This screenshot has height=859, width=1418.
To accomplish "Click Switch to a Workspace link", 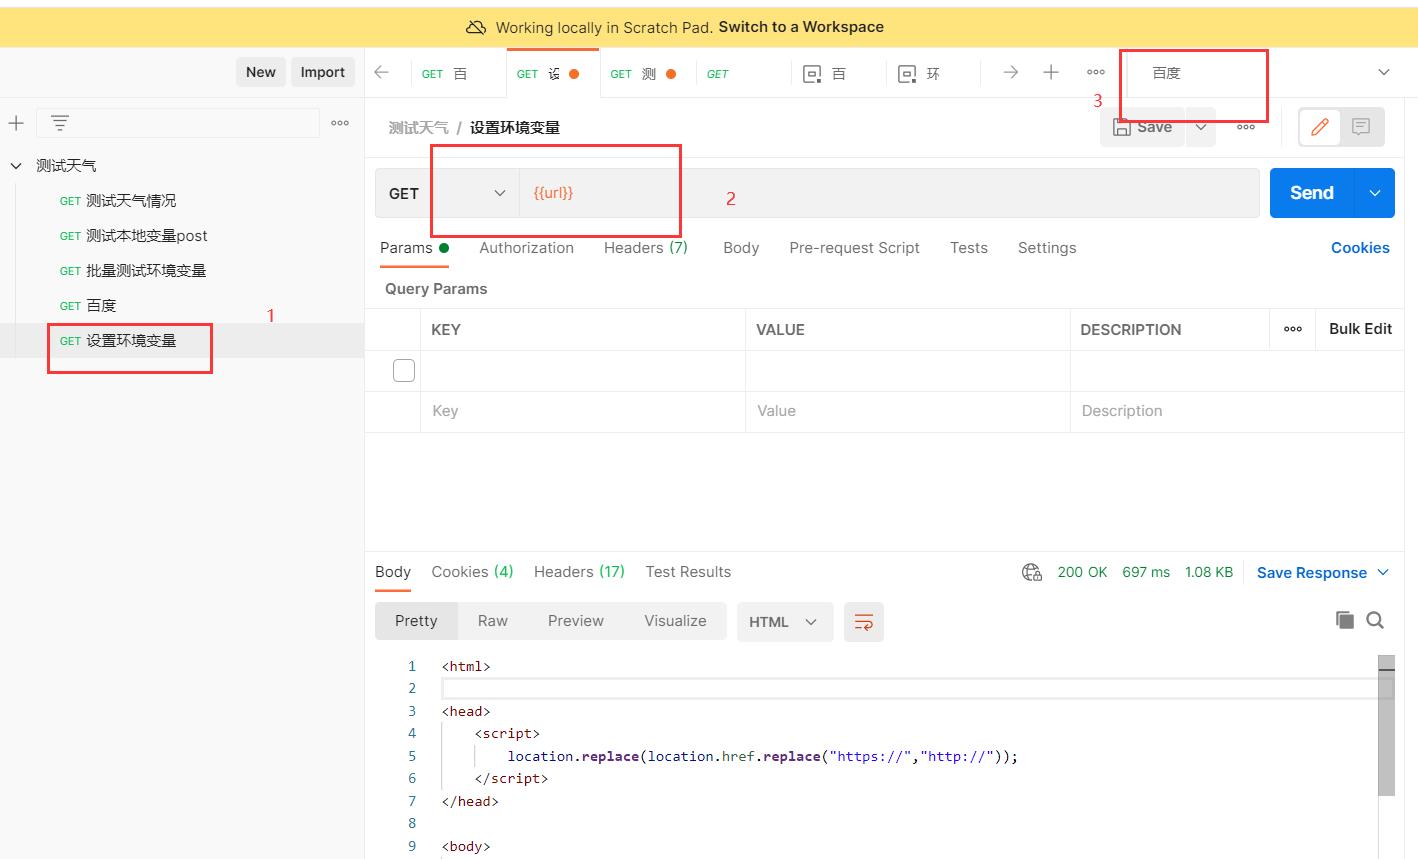I will pos(801,27).
